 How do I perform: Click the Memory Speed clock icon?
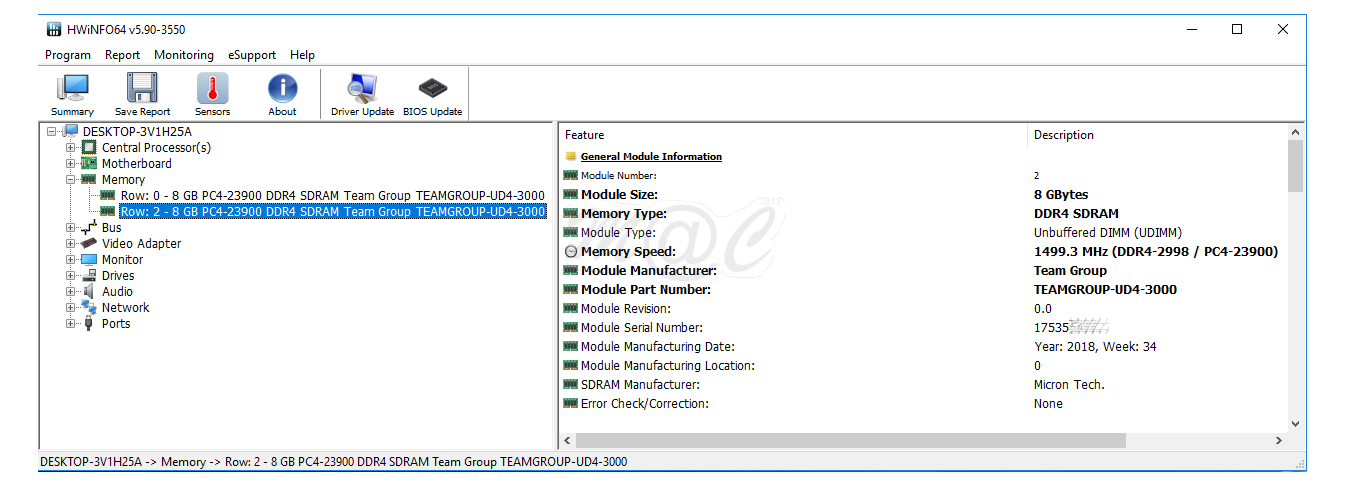pyautogui.click(x=571, y=252)
